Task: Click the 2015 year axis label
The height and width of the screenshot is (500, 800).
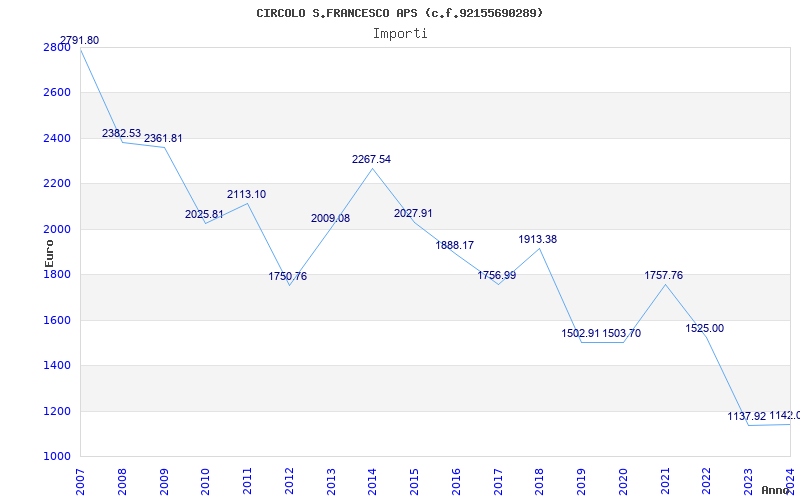Action: [414, 482]
